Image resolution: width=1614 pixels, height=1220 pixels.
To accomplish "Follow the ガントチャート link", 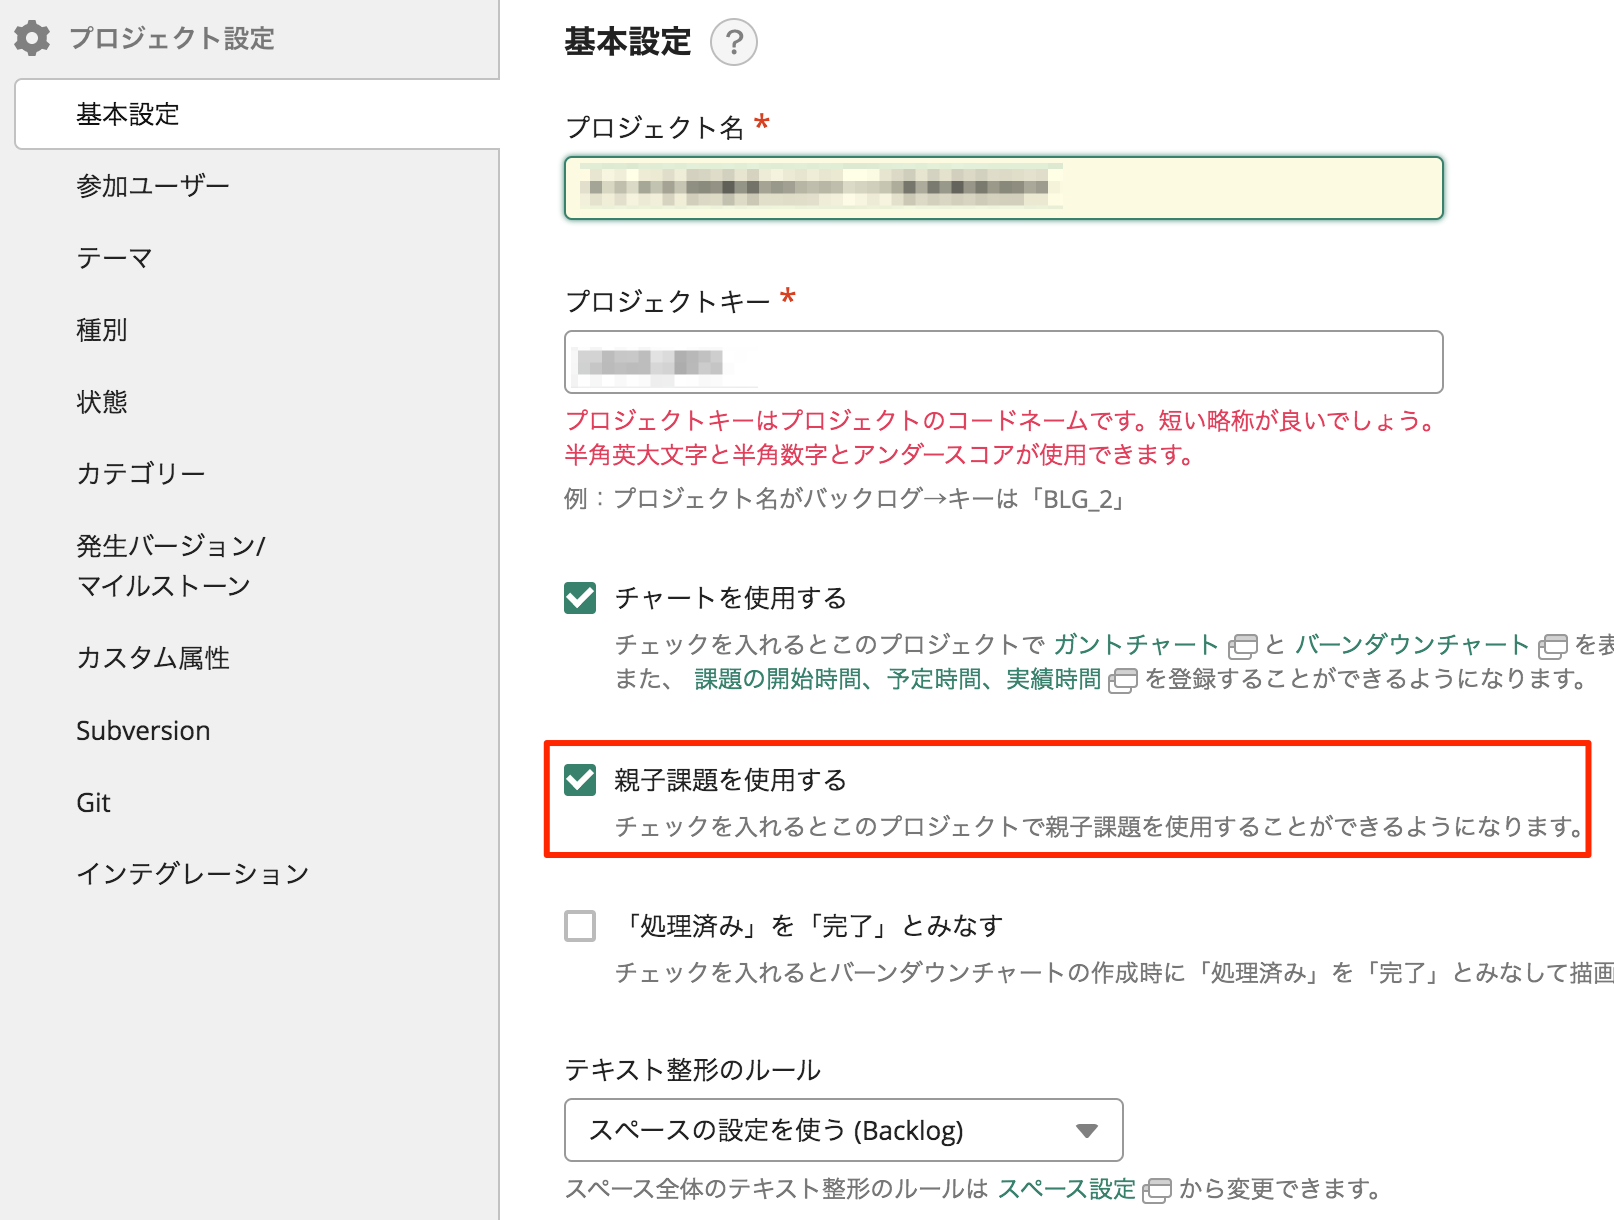I will 1136,645.
